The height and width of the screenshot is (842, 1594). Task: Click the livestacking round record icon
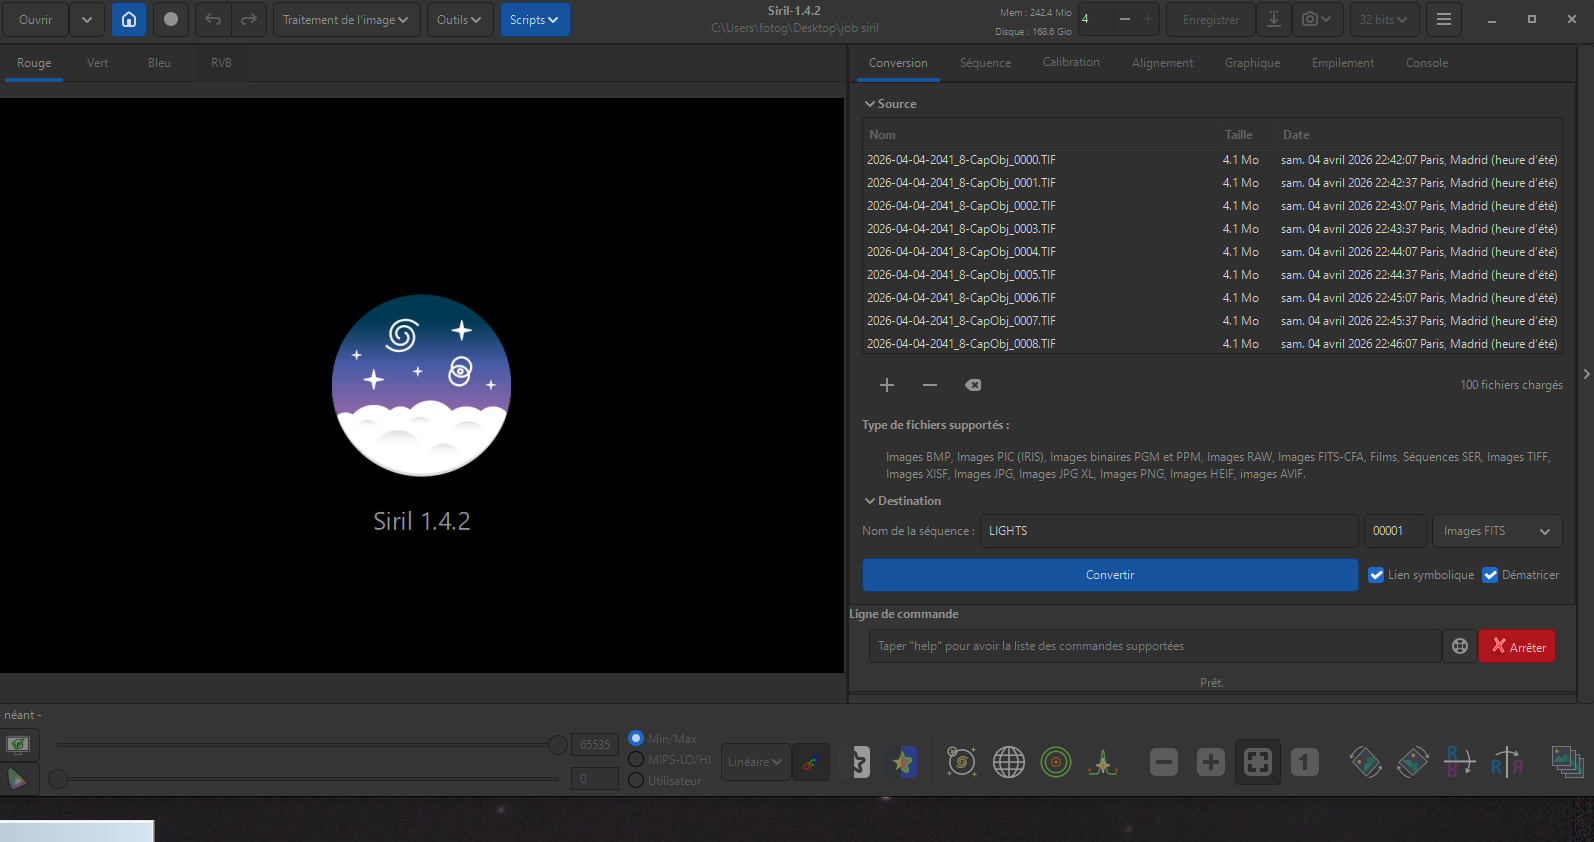click(x=171, y=19)
